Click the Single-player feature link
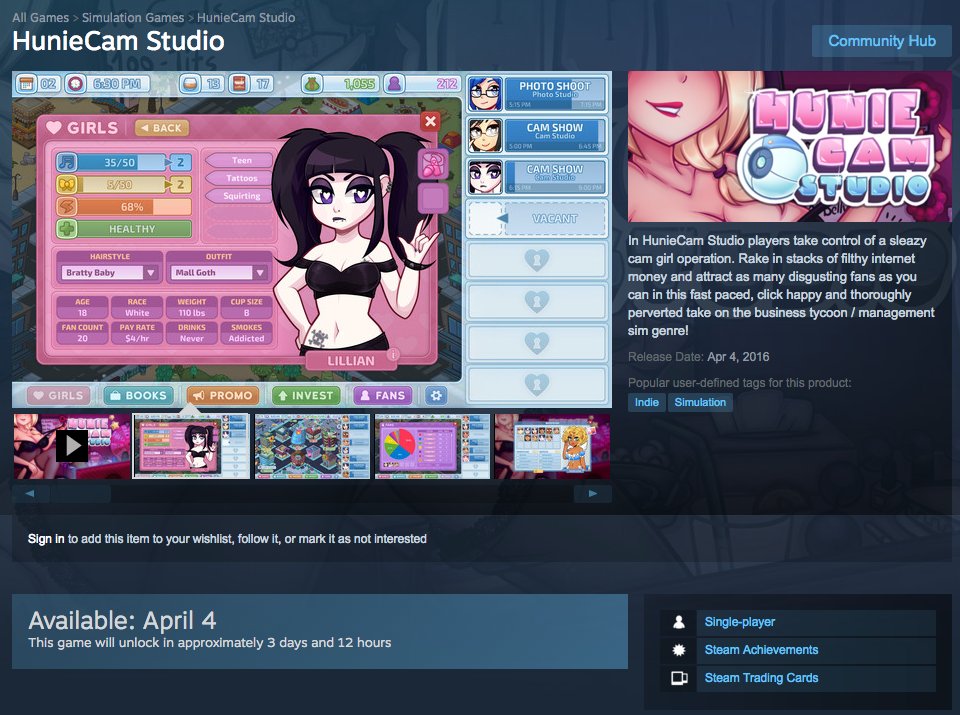960x715 pixels. click(740, 622)
